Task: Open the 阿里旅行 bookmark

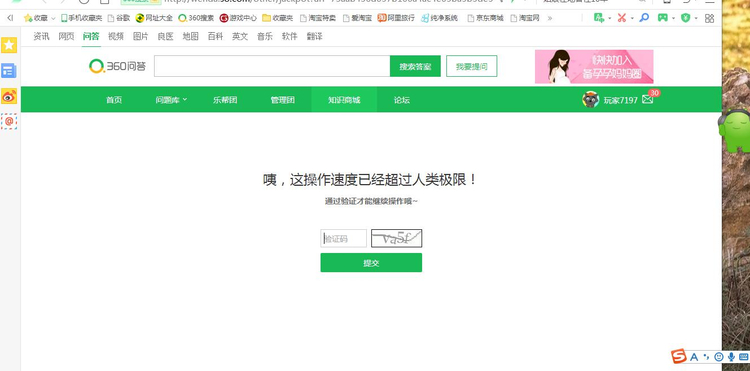Action: coord(396,18)
